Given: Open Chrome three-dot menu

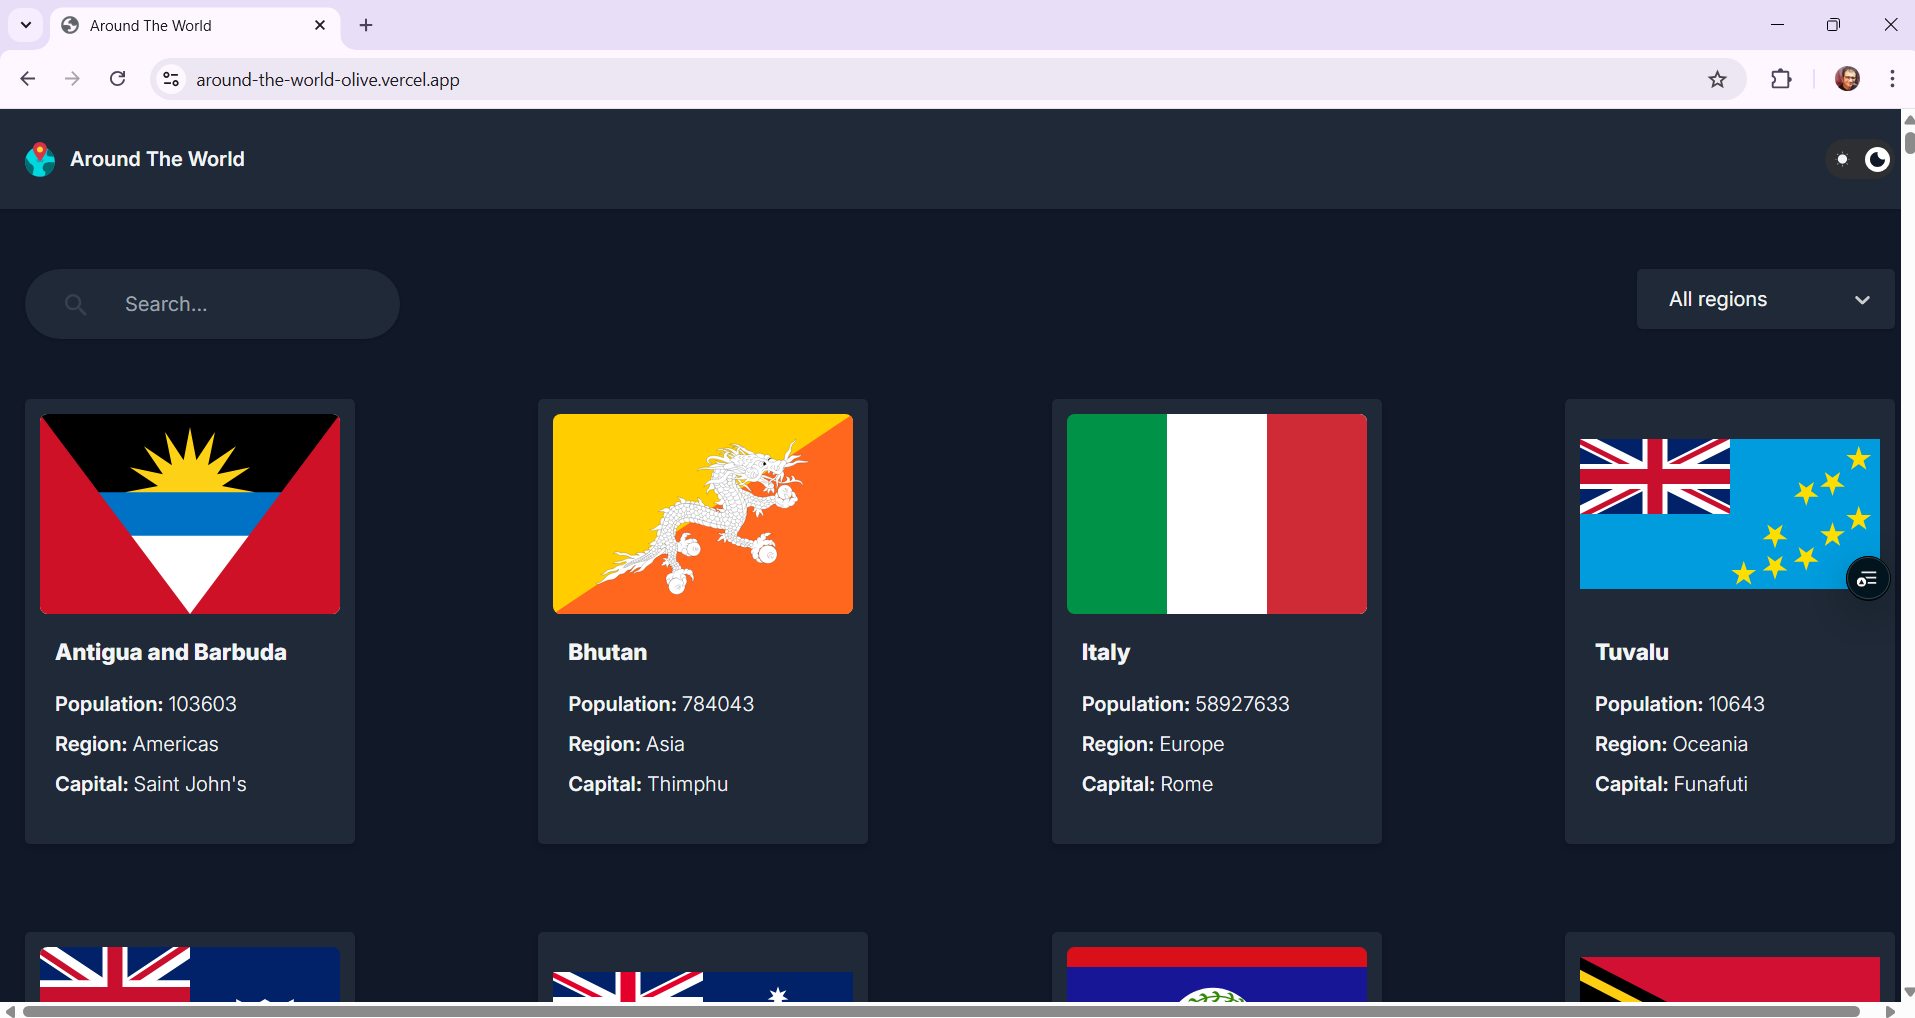Looking at the screenshot, I should 1892,80.
